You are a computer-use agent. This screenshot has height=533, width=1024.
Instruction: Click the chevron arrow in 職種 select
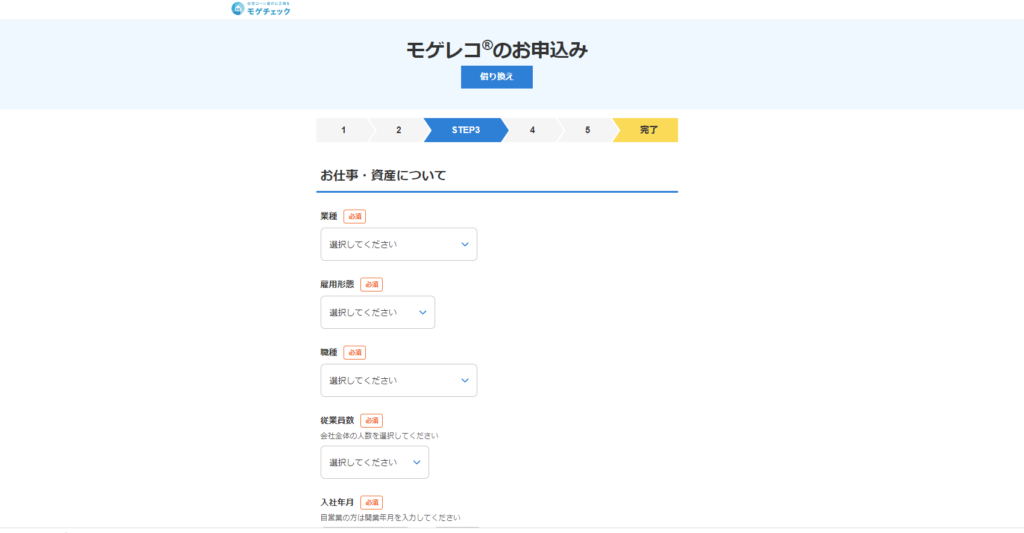click(x=465, y=380)
